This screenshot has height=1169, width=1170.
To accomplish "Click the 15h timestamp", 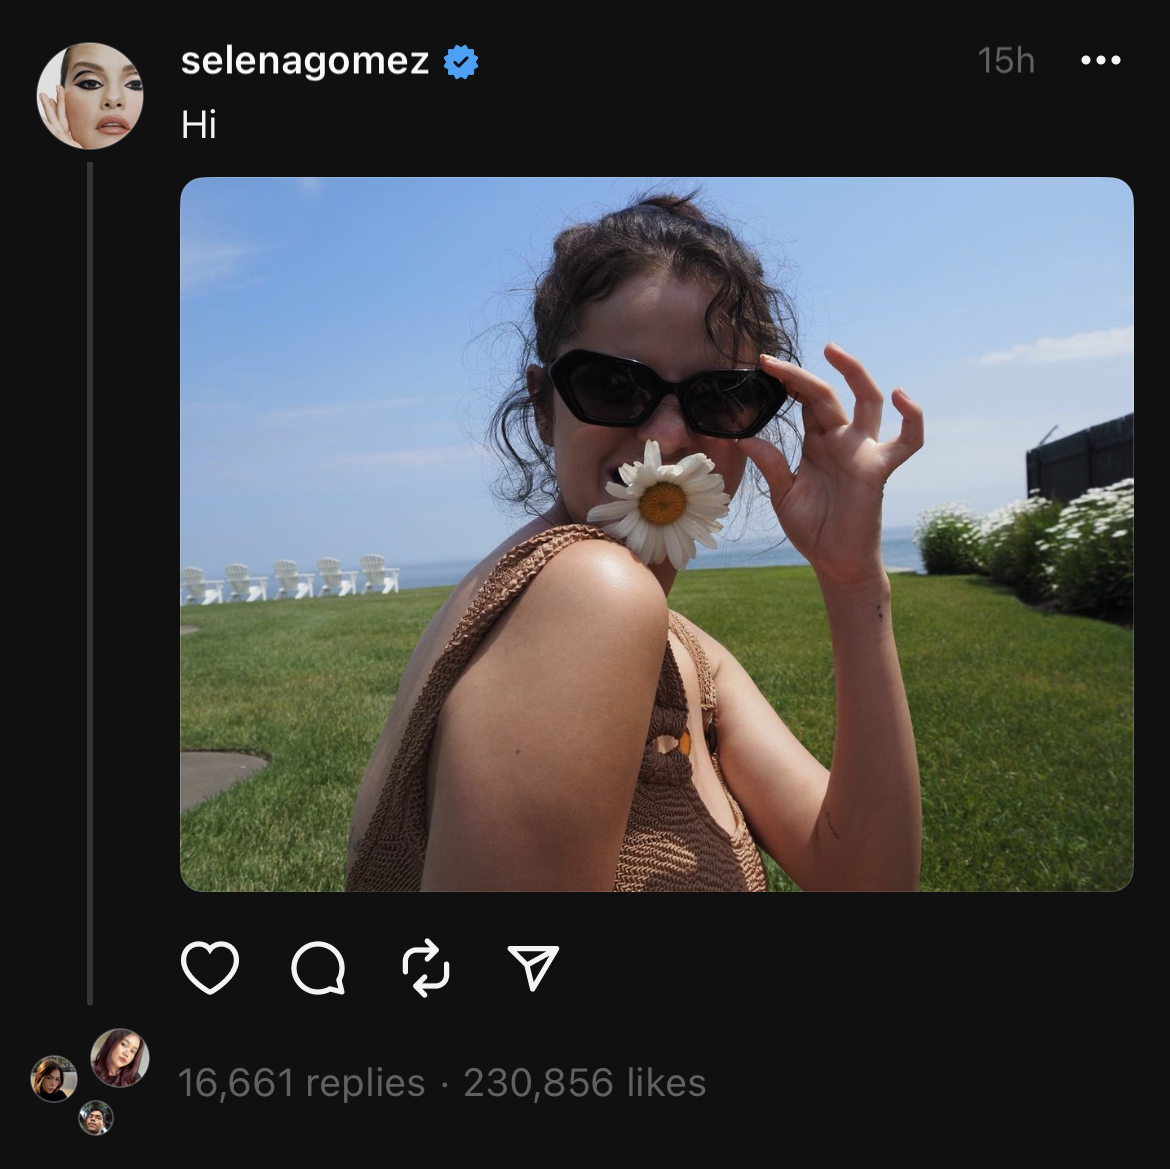I will [x=1006, y=61].
